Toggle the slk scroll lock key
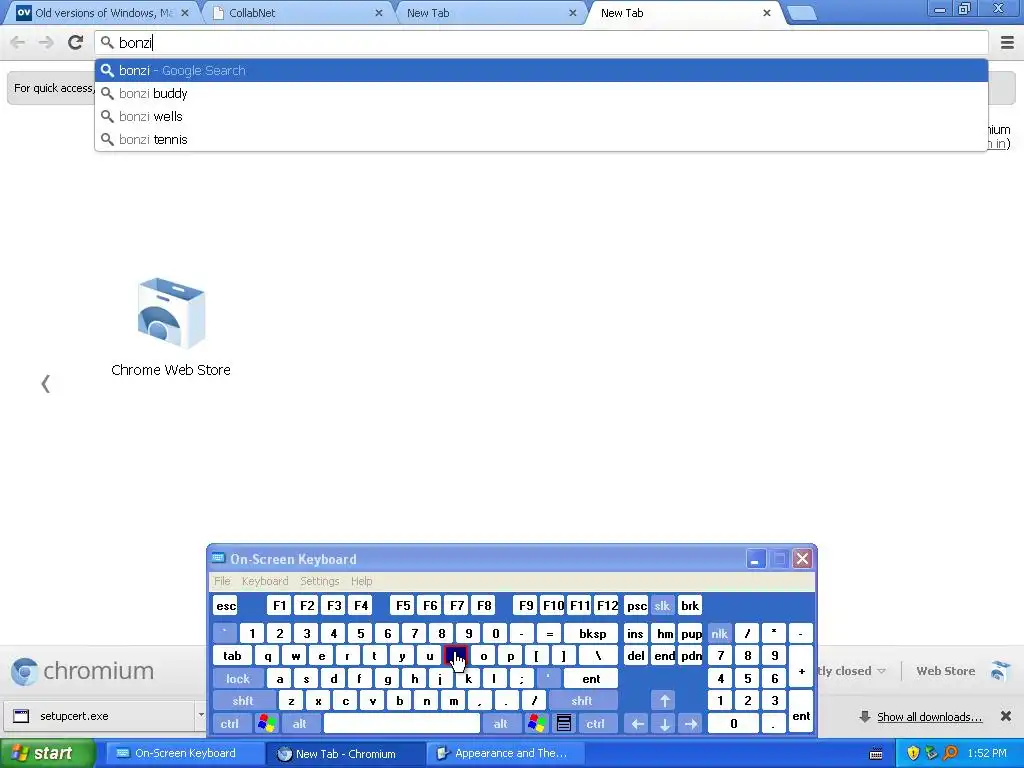Viewport: 1024px width, 768px height. [662, 605]
